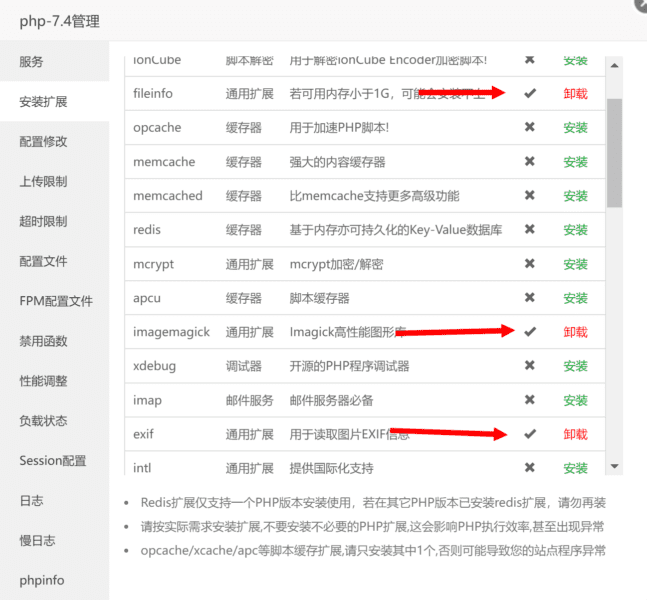Image resolution: width=647 pixels, height=600 pixels.
Task: Click the intl not-installed X icon
Action: click(x=529, y=467)
